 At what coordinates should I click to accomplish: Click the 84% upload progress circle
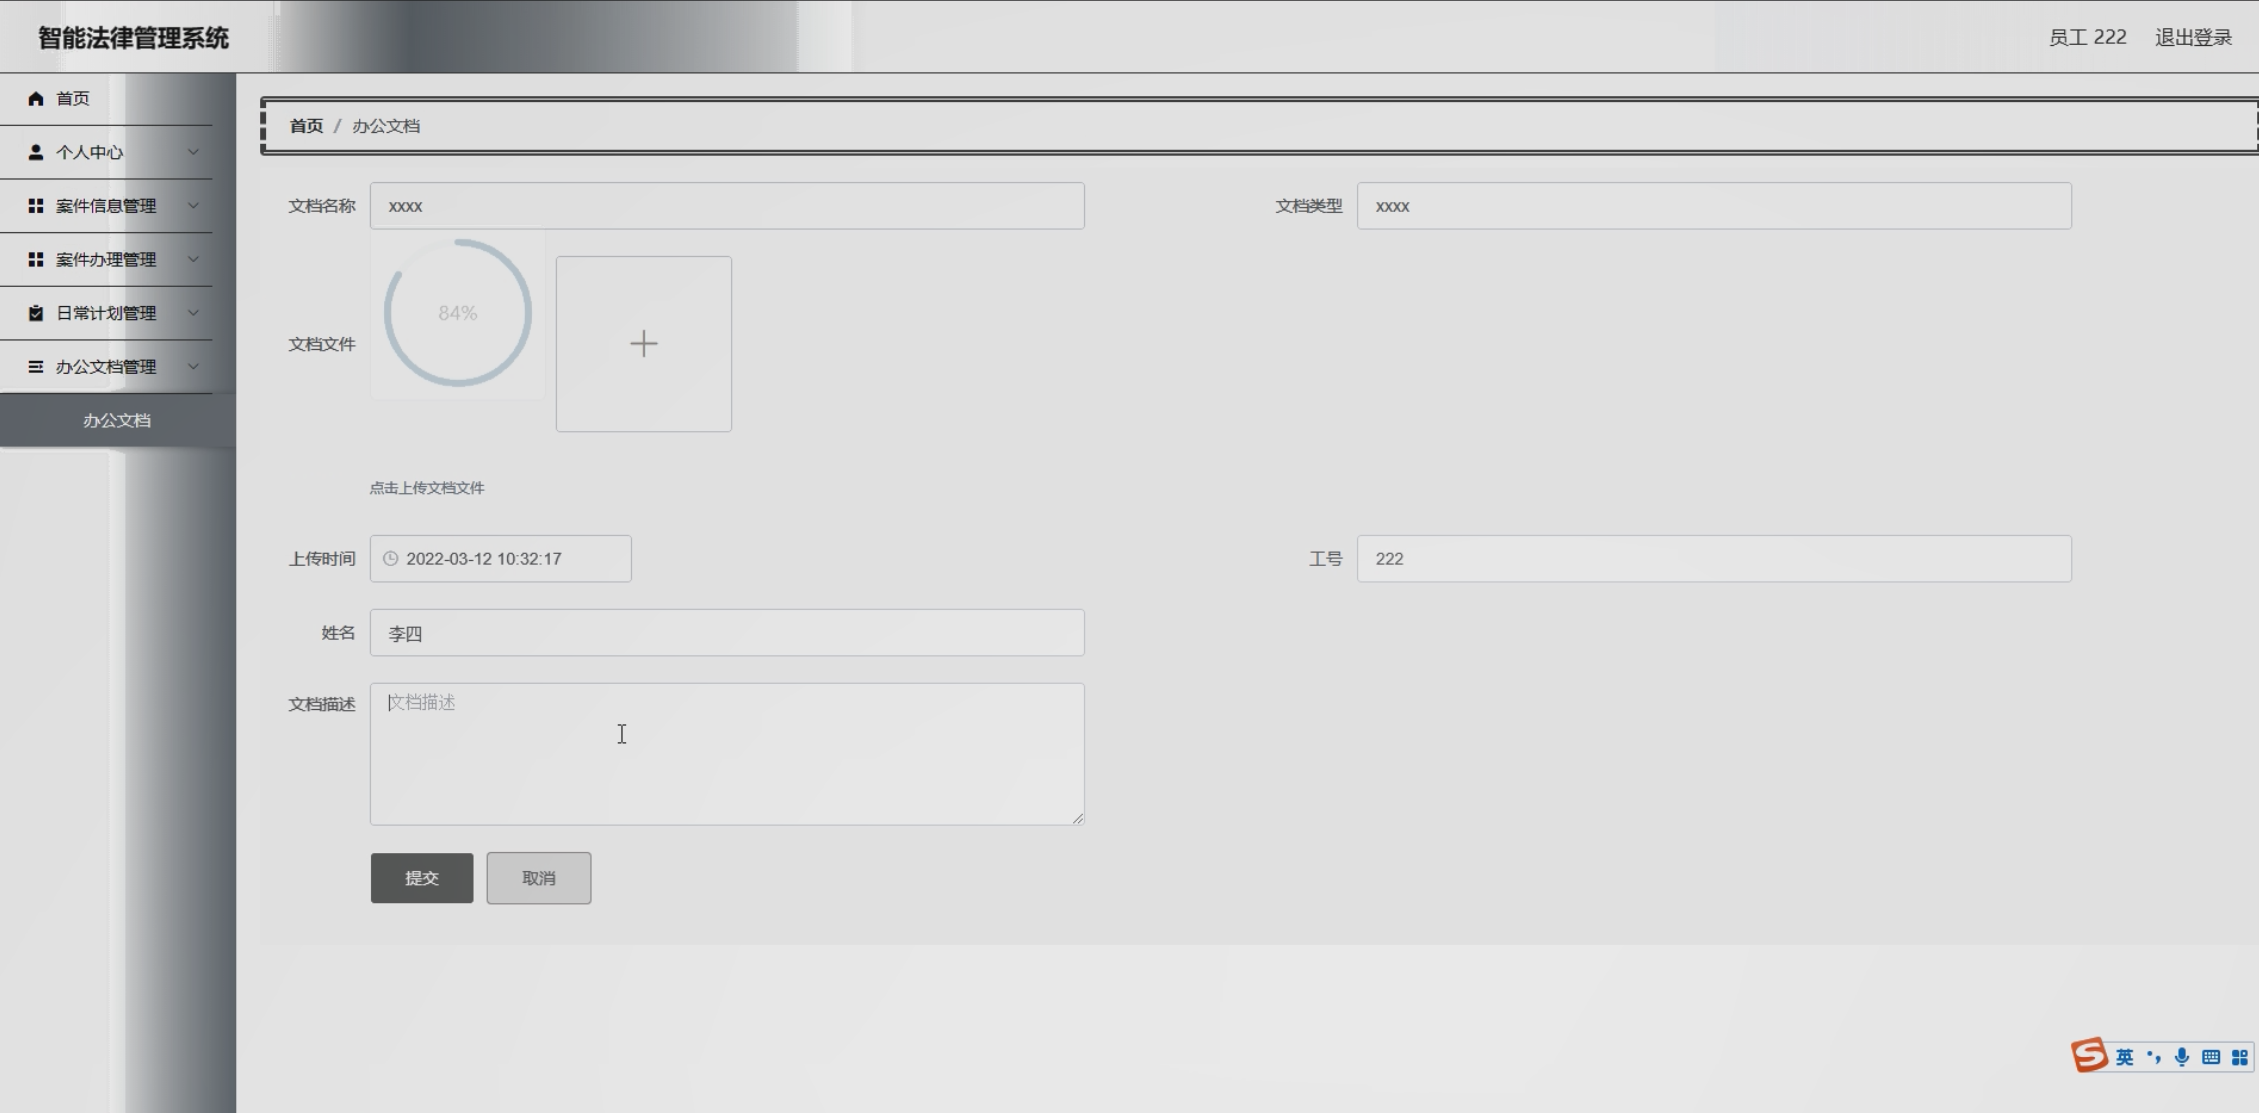tap(458, 313)
